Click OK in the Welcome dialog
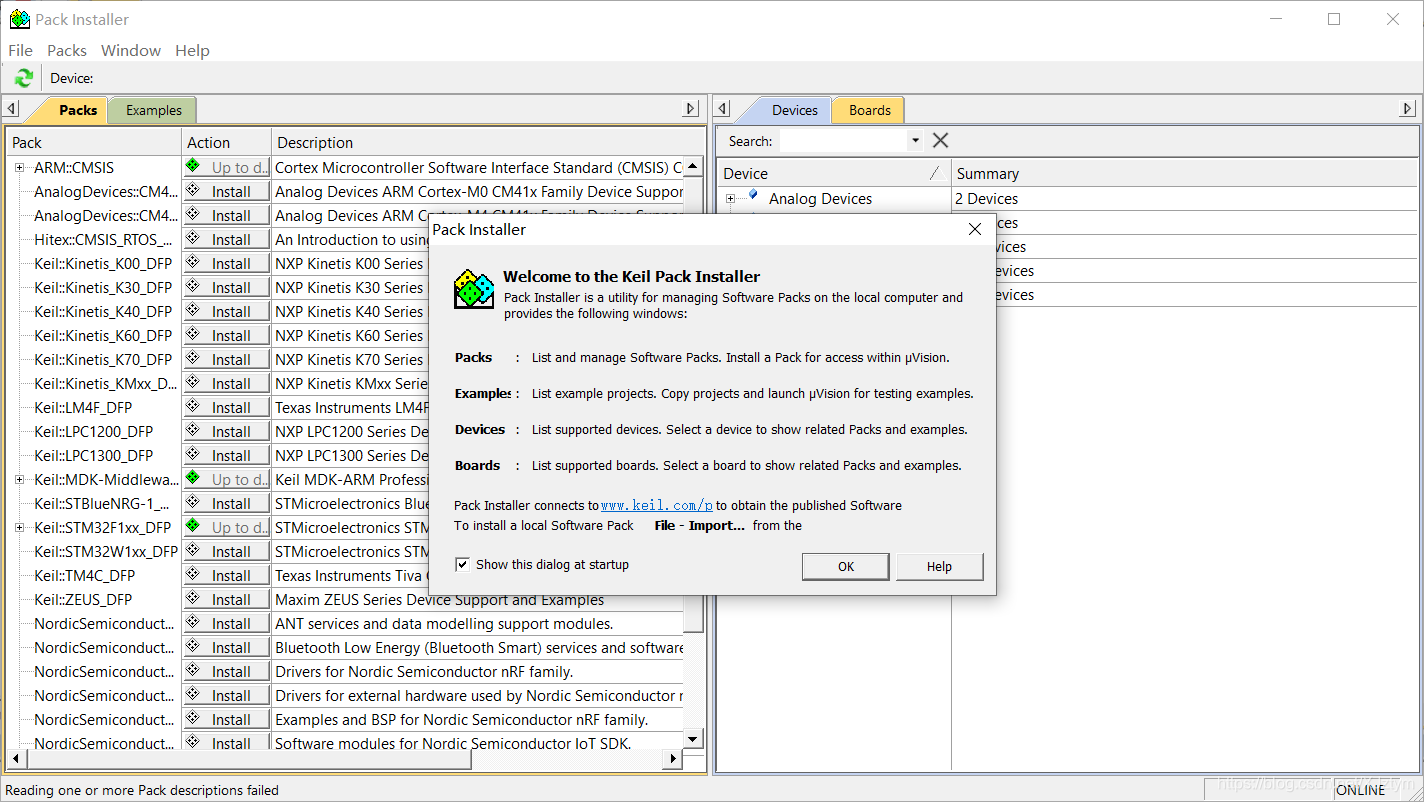This screenshot has width=1424, height=802. coord(846,566)
